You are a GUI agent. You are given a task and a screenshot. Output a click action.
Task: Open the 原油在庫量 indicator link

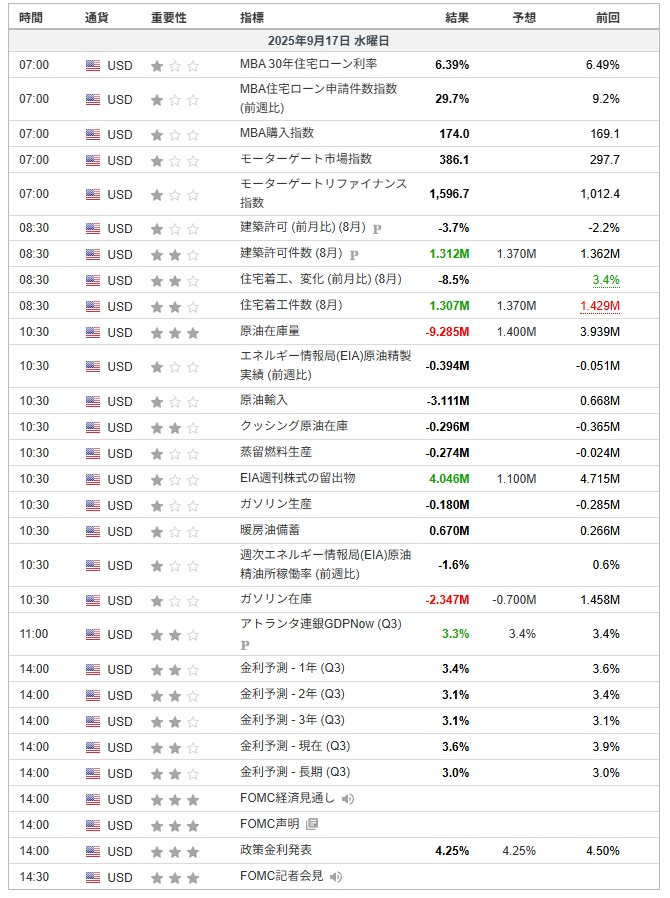(x=270, y=331)
